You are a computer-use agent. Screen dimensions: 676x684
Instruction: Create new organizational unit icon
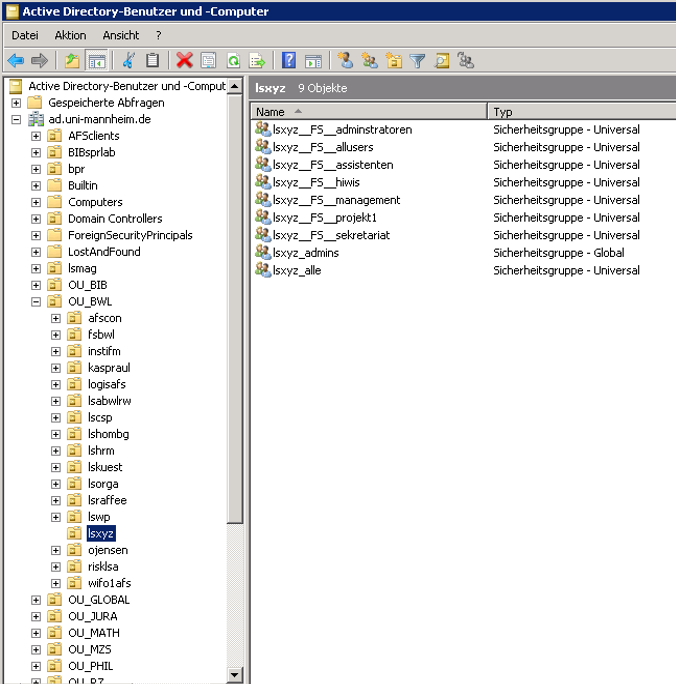pos(394,60)
